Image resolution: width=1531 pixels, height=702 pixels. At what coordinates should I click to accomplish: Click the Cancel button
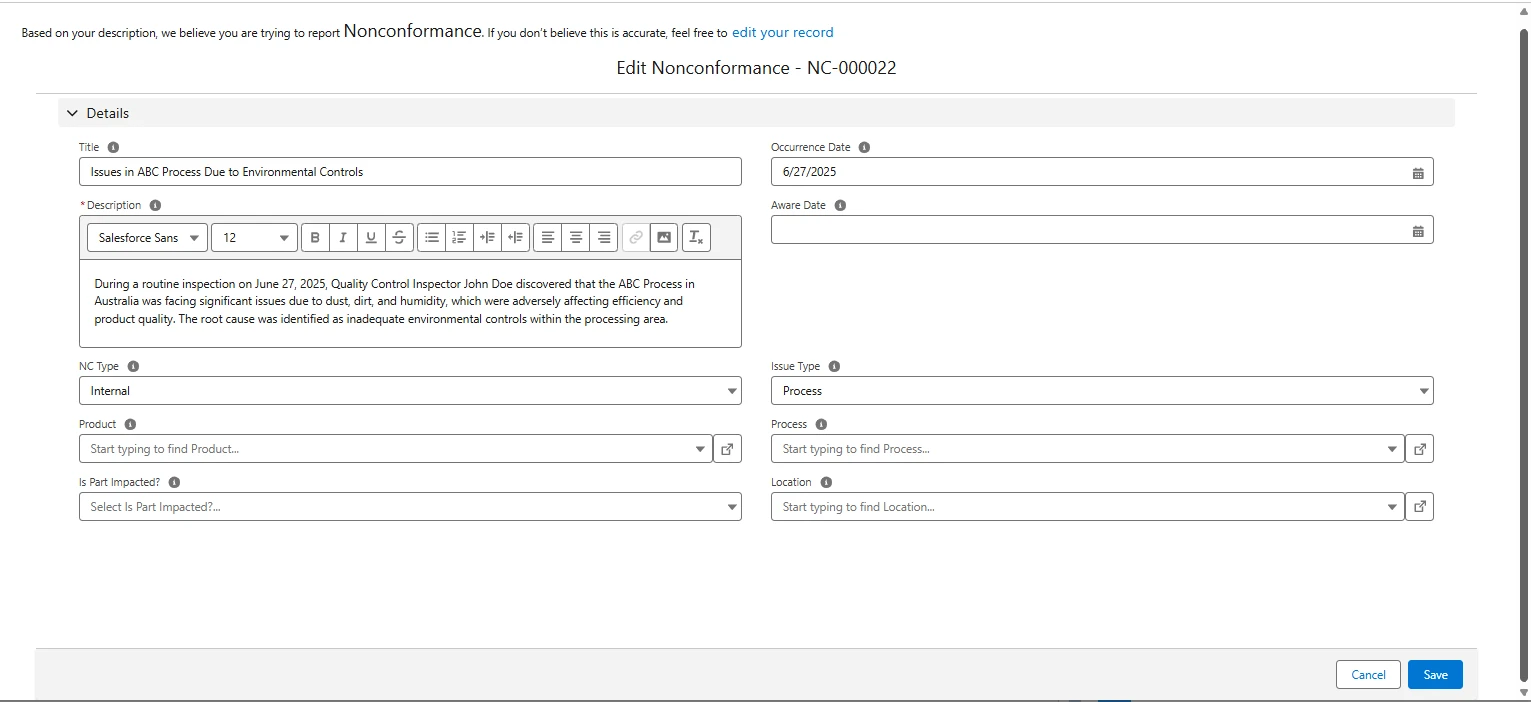tap(1368, 675)
